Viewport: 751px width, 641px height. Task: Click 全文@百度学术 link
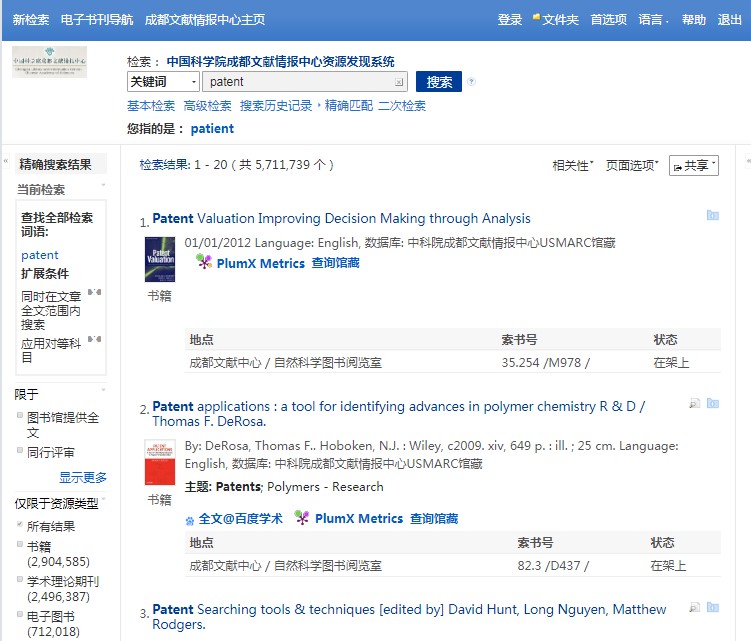[240, 518]
